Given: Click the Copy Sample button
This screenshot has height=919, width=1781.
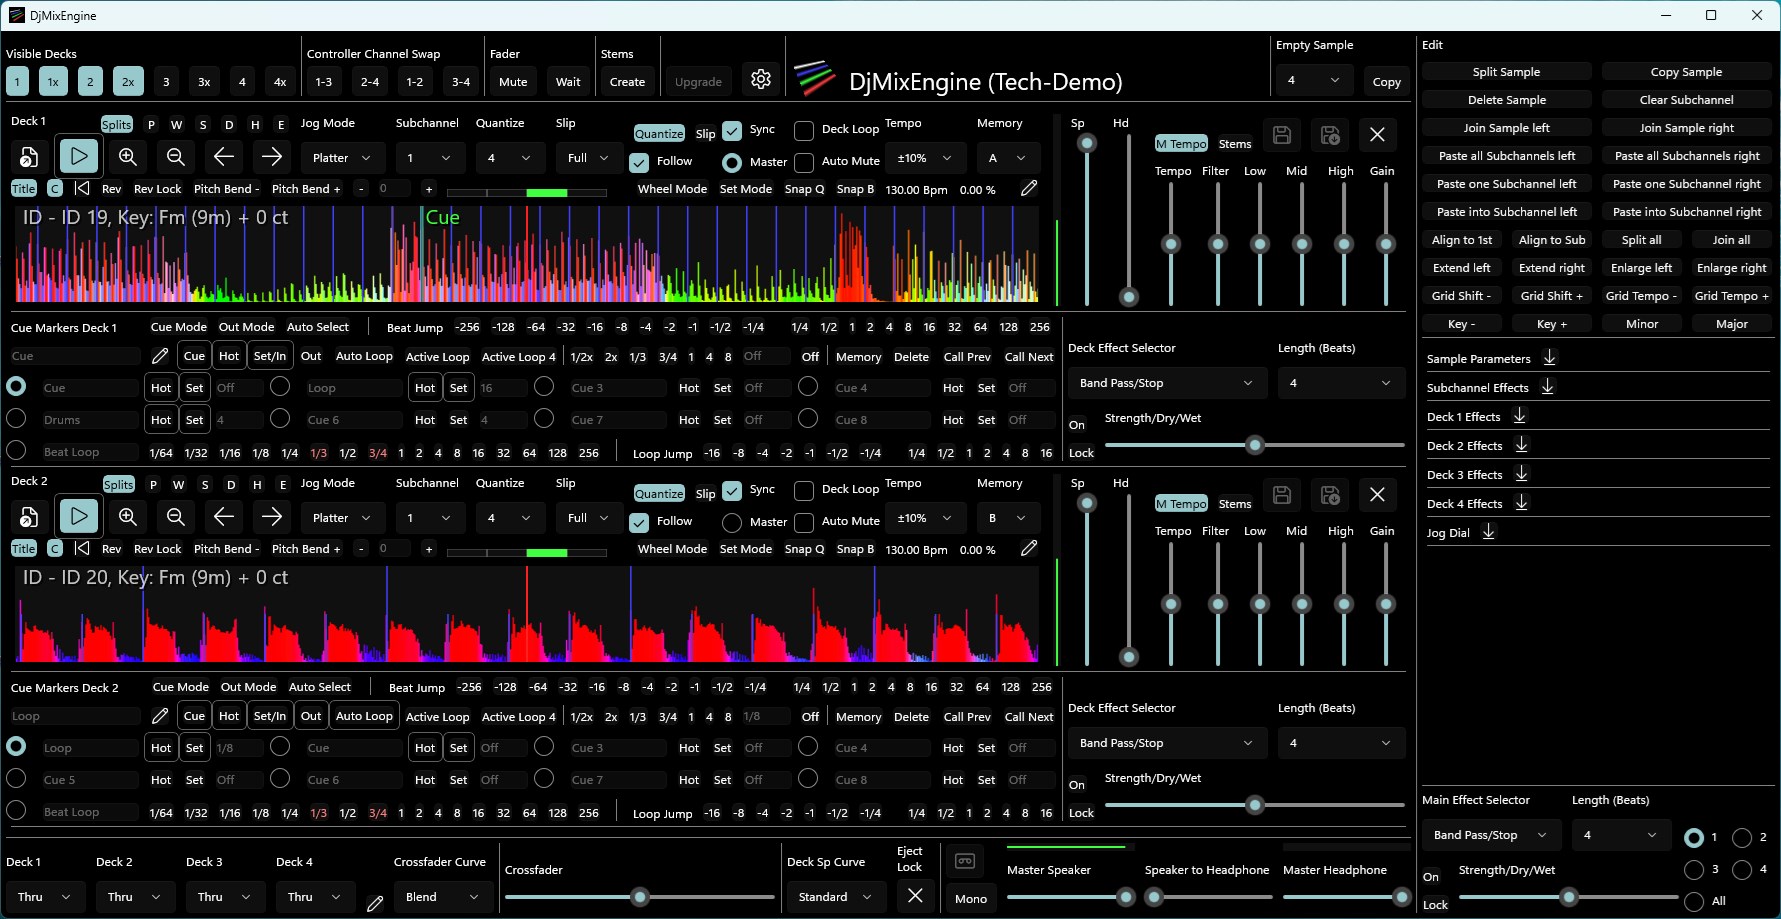Looking at the screenshot, I should 1686,71.
